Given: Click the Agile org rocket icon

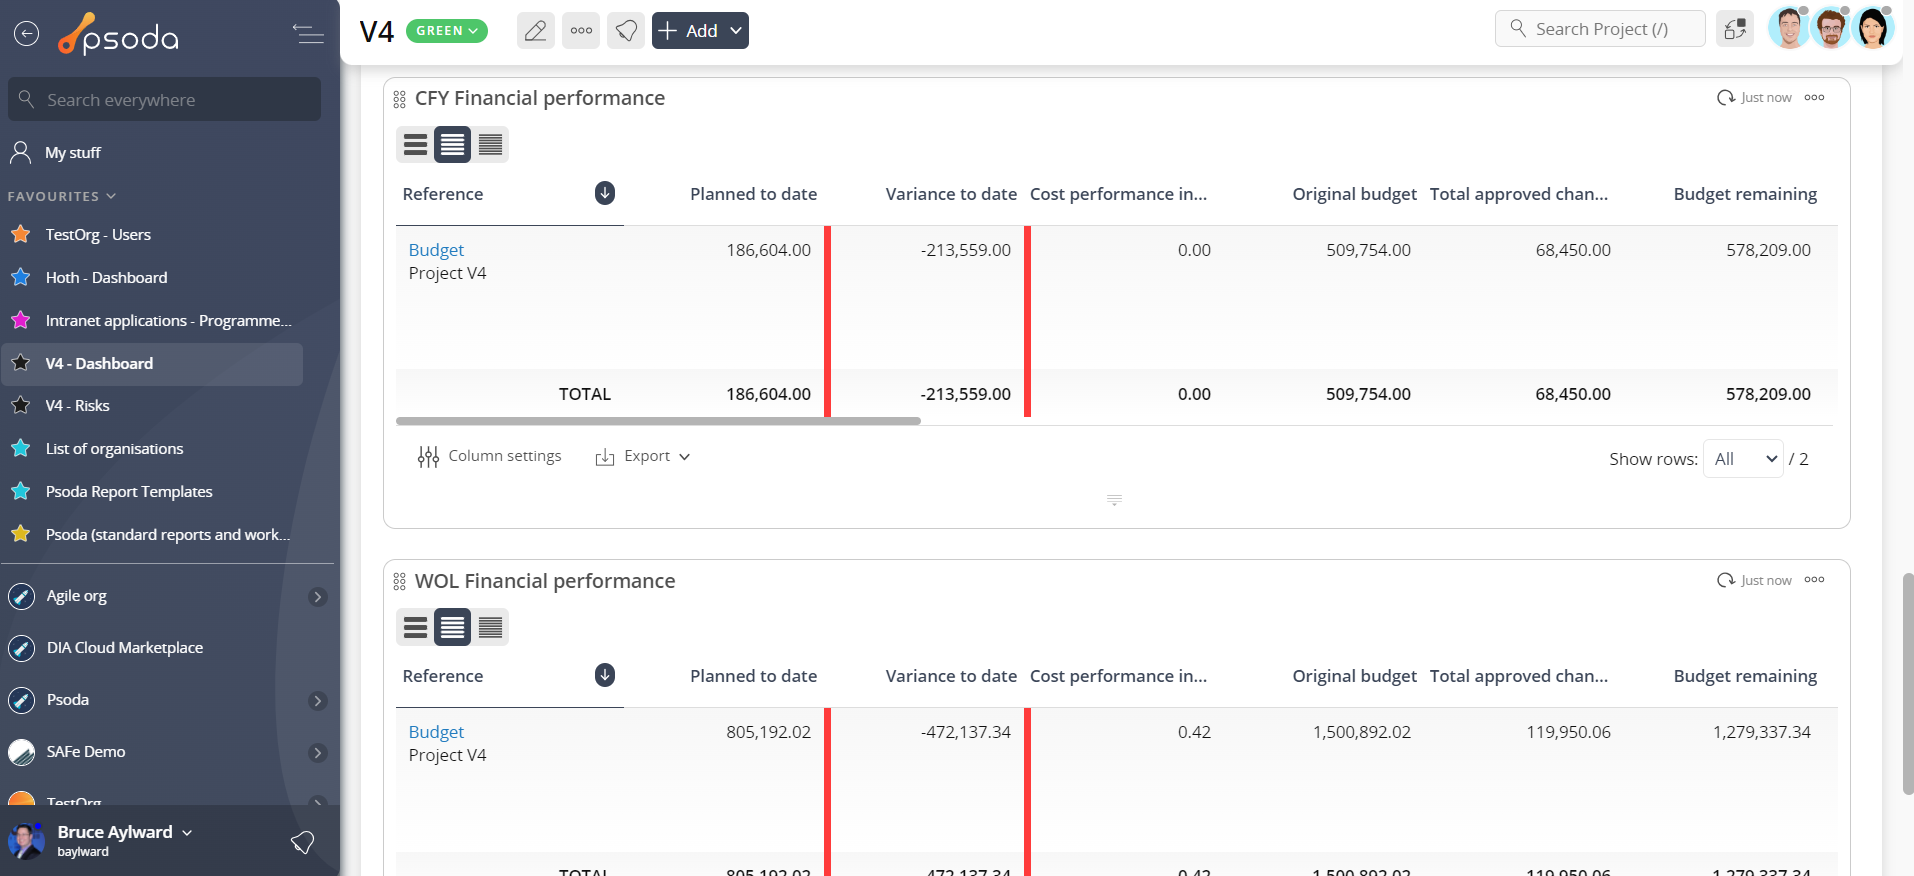Looking at the screenshot, I should [21, 596].
